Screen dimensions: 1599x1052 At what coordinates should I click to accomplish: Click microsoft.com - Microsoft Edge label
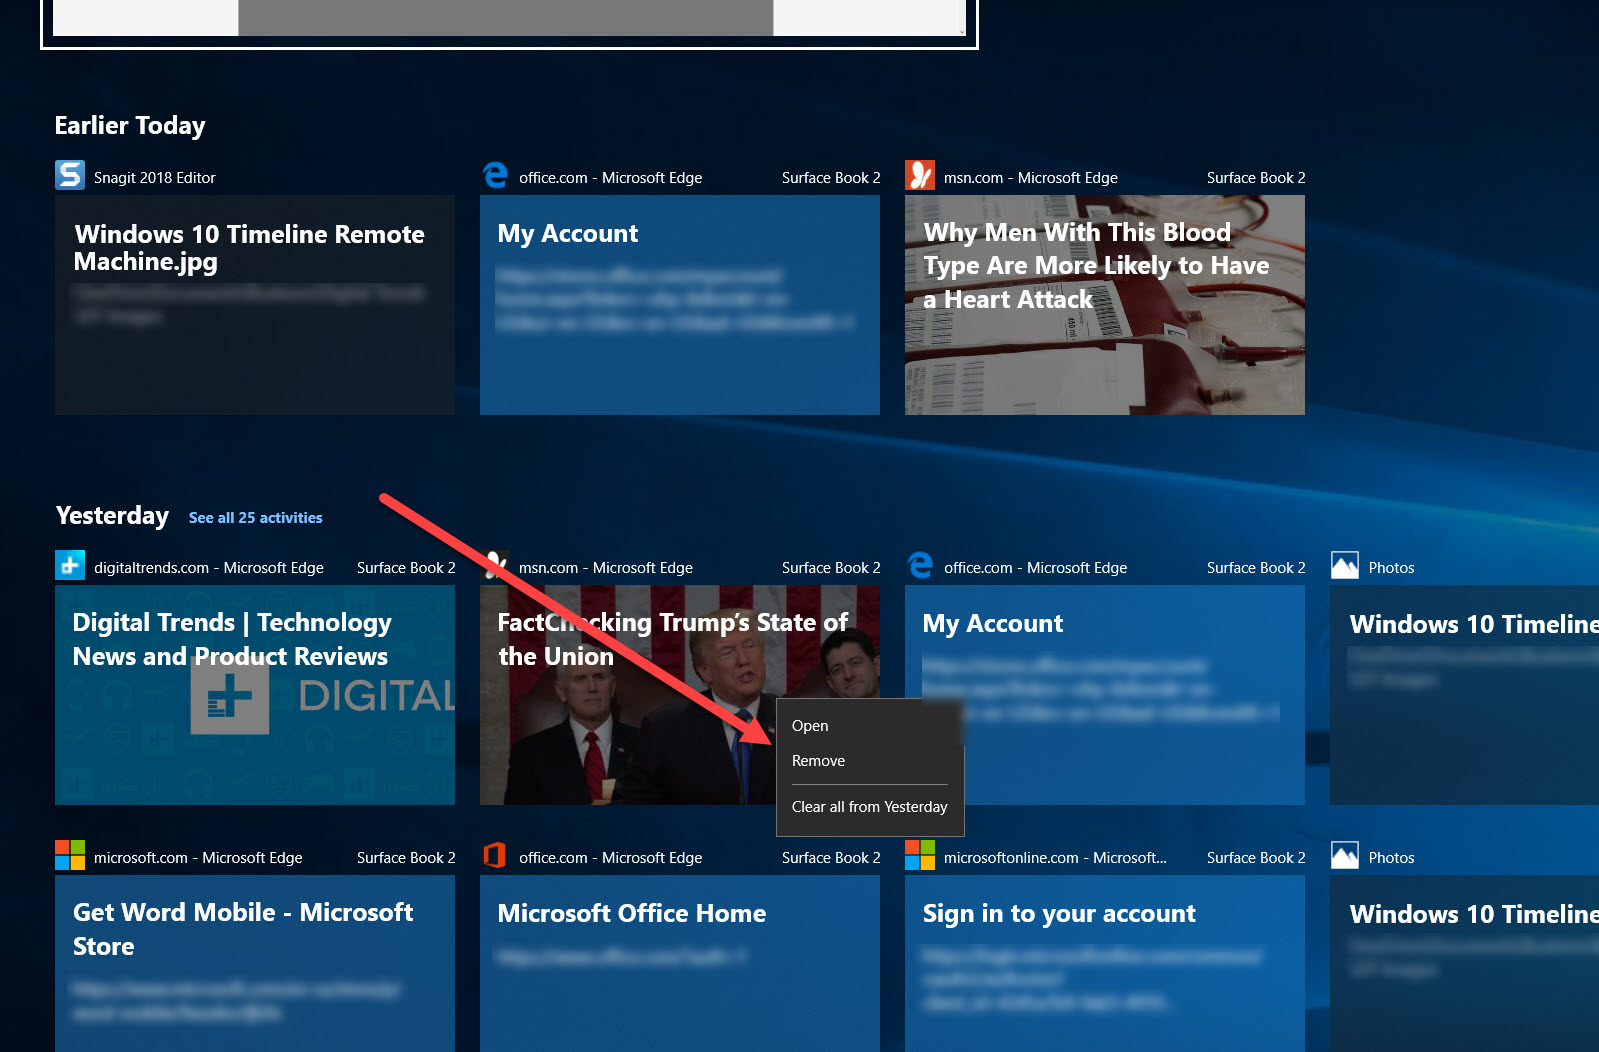pos(198,857)
